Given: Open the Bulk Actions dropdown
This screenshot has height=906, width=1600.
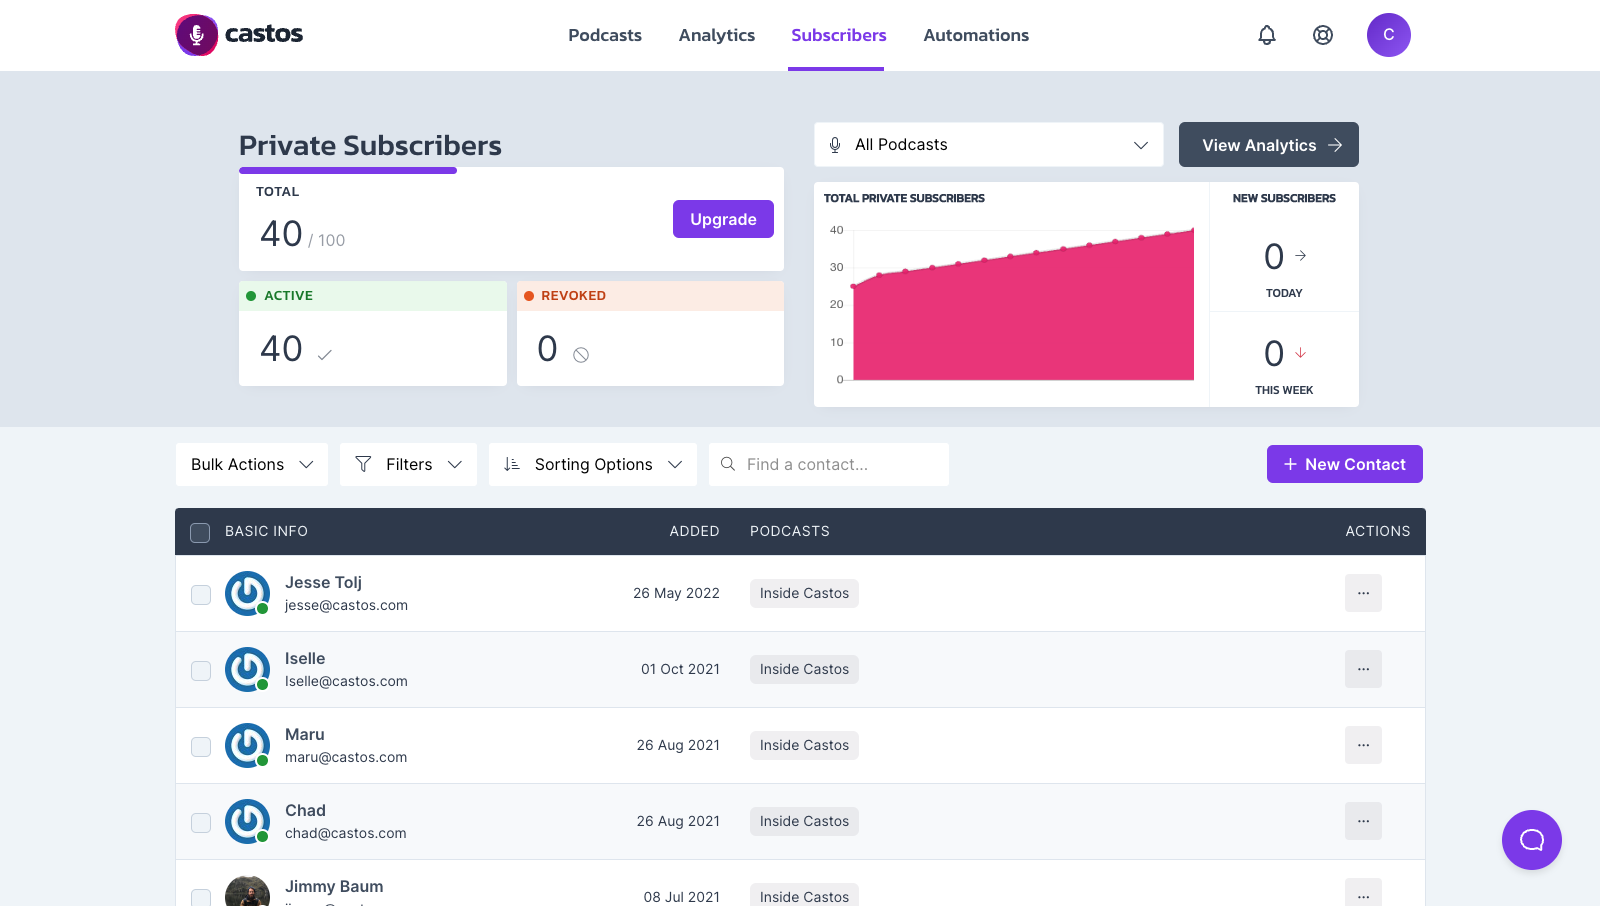Looking at the screenshot, I should [x=252, y=464].
